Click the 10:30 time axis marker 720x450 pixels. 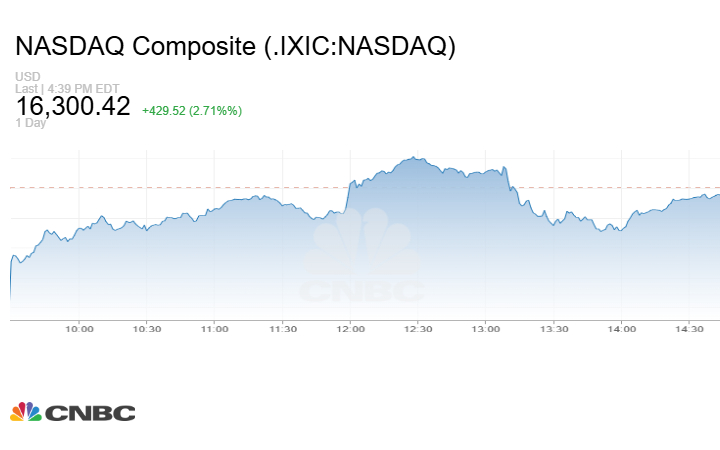pyautogui.click(x=147, y=328)
